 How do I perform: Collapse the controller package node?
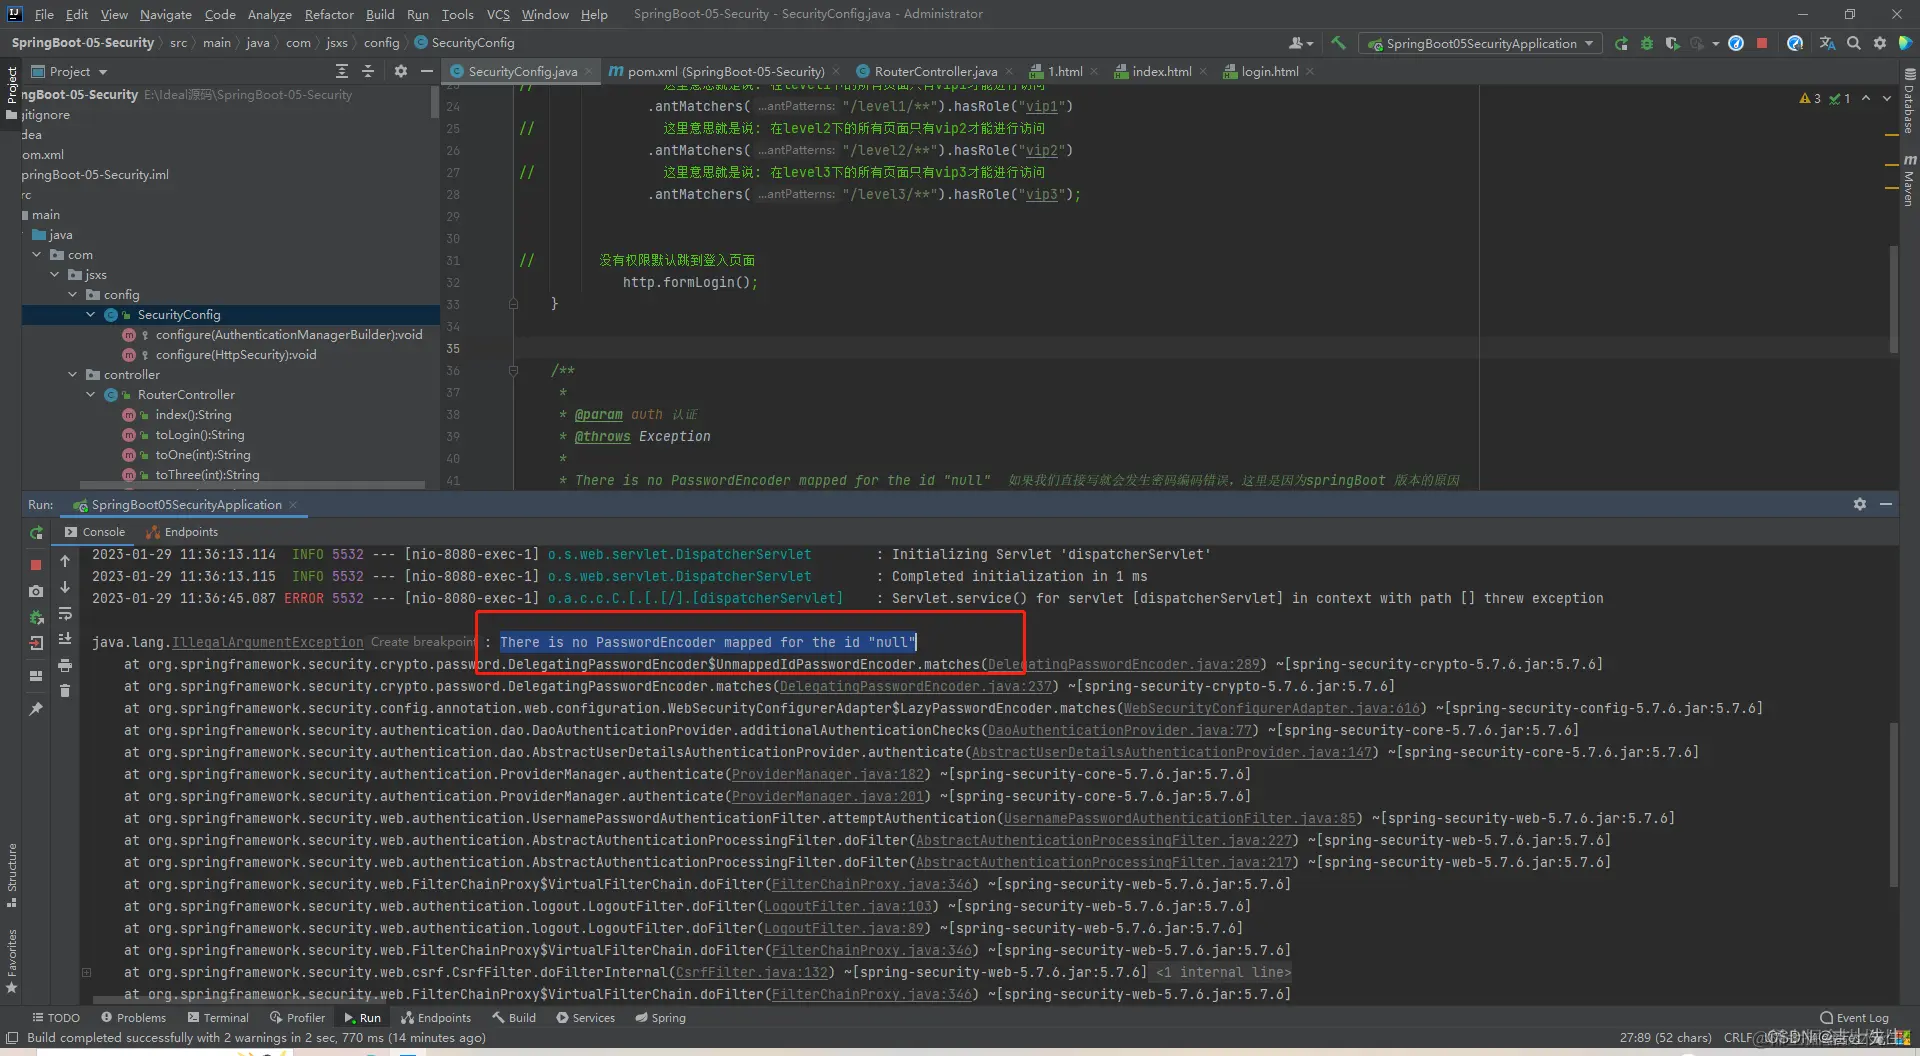point(73,375)
